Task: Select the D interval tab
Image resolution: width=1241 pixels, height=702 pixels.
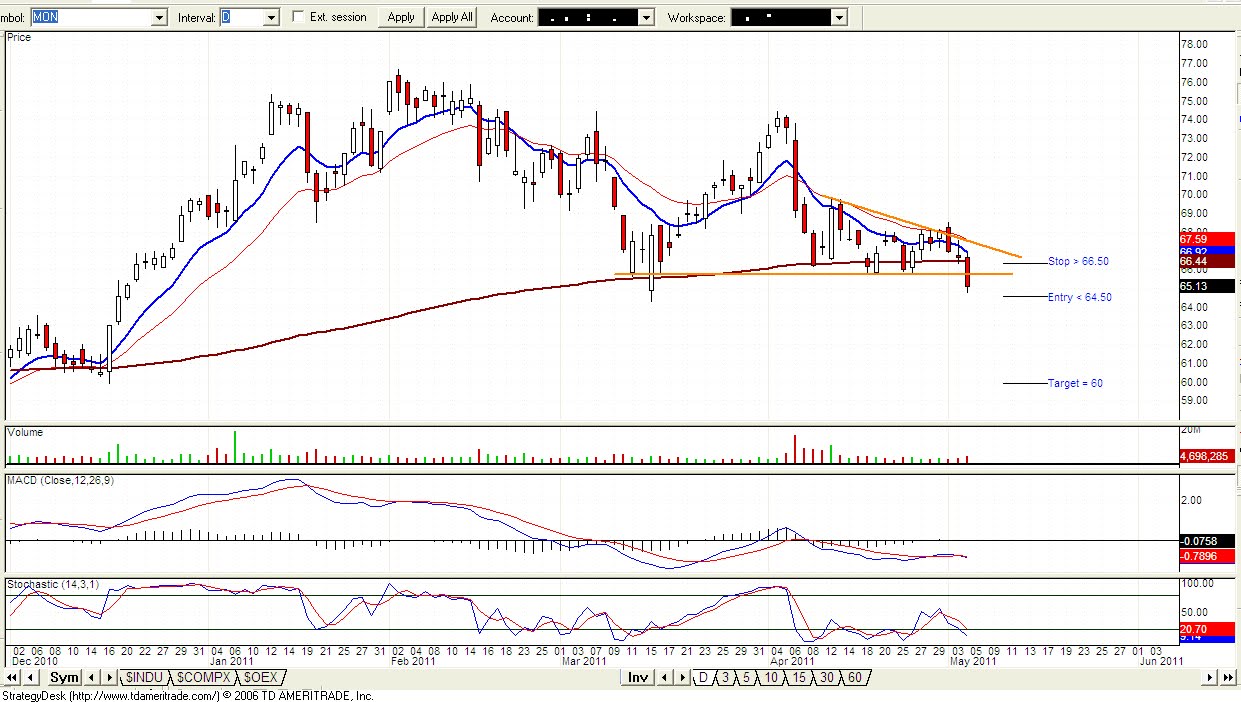Action: tap(703, 677)
